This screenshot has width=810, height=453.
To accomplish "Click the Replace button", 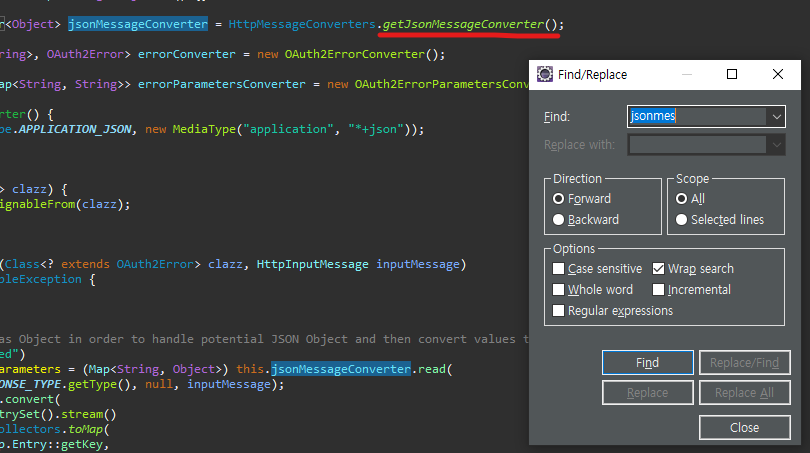I will 647,393.
